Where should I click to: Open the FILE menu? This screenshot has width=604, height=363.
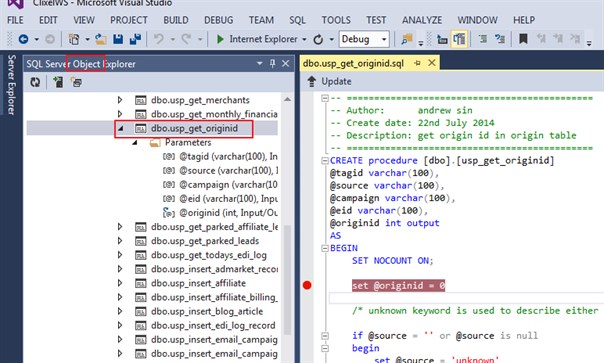15,20
